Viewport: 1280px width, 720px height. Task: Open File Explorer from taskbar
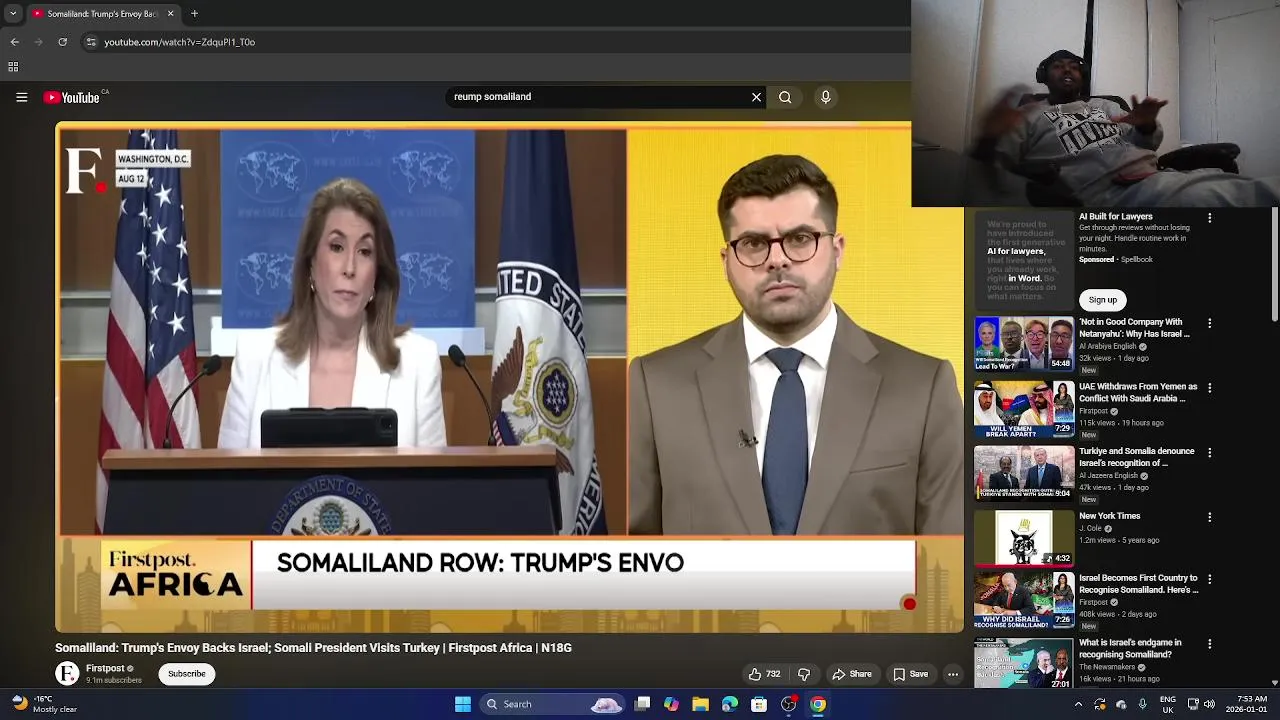pos(700,704)
